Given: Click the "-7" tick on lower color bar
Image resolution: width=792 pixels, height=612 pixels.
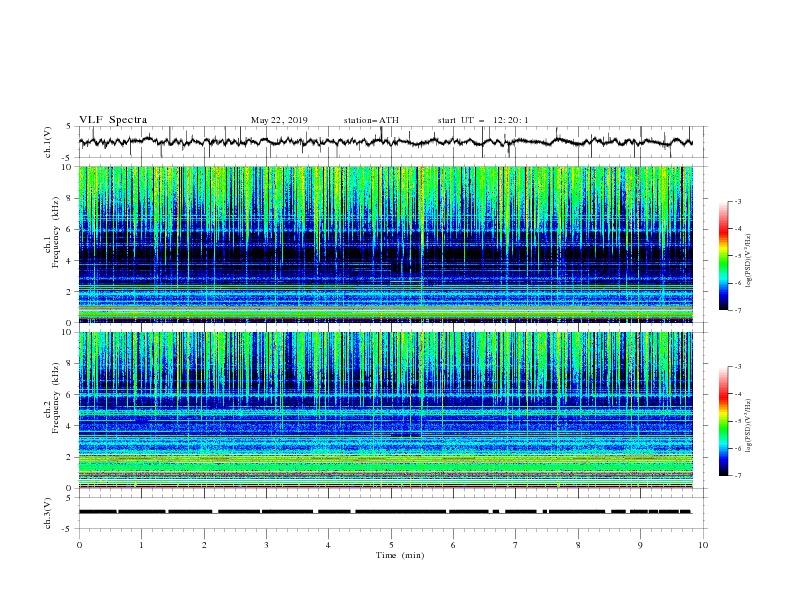Looking at the screenshot, I should point(737,475).
